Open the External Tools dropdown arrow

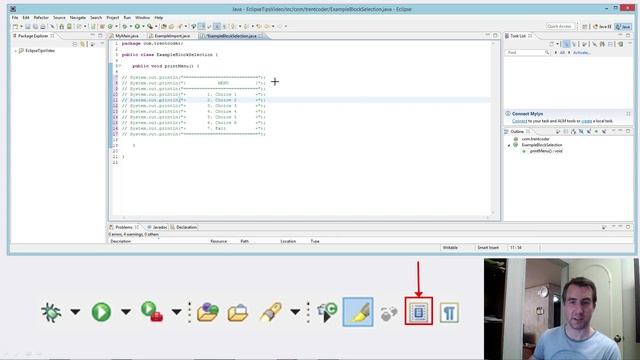(156, 27)
